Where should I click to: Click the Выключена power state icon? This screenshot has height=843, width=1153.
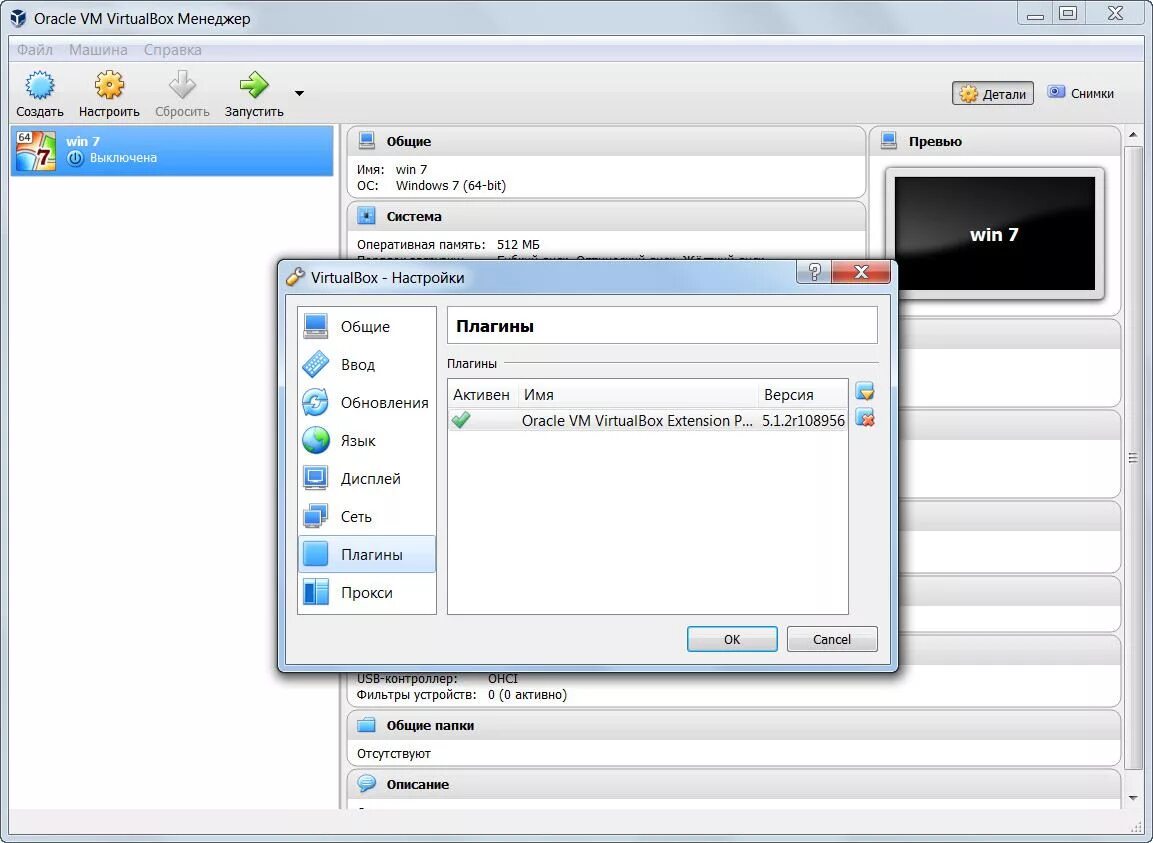(75, 157)
